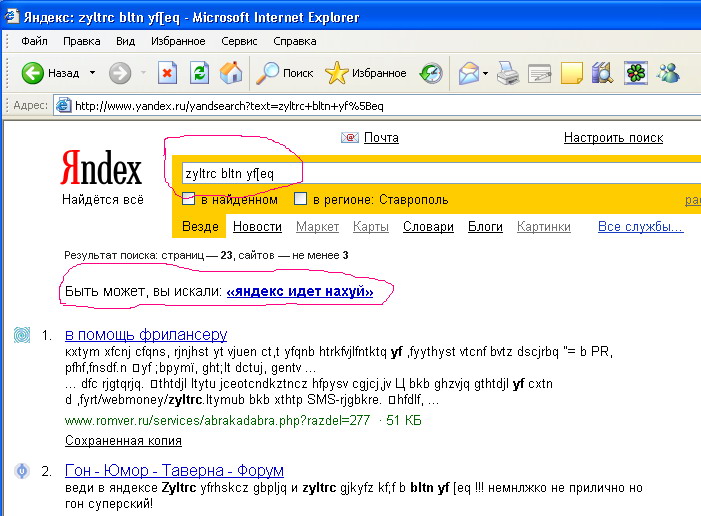Switch to the Новости tab
Viewport: 701px width, 516px height.
(x=258, y=227)
